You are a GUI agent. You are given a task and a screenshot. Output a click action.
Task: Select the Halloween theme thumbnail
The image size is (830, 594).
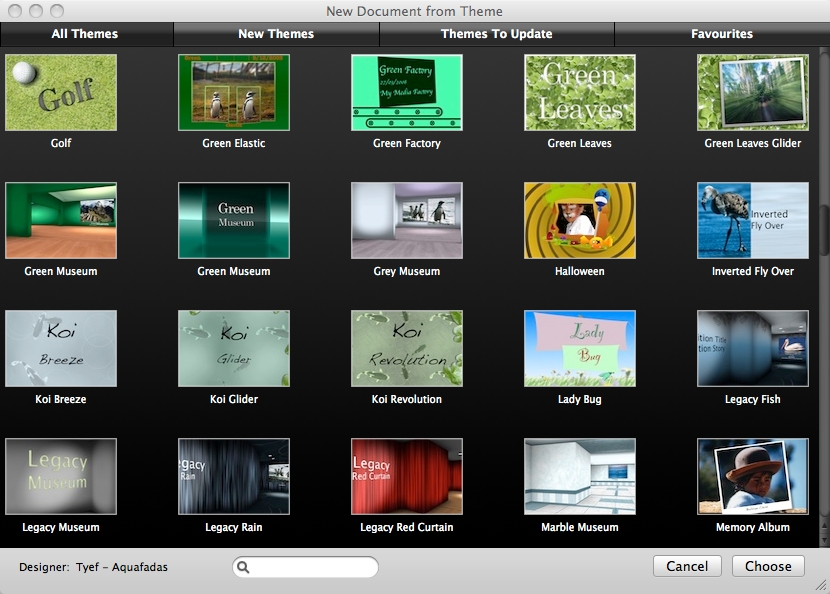tap(580, 221)
